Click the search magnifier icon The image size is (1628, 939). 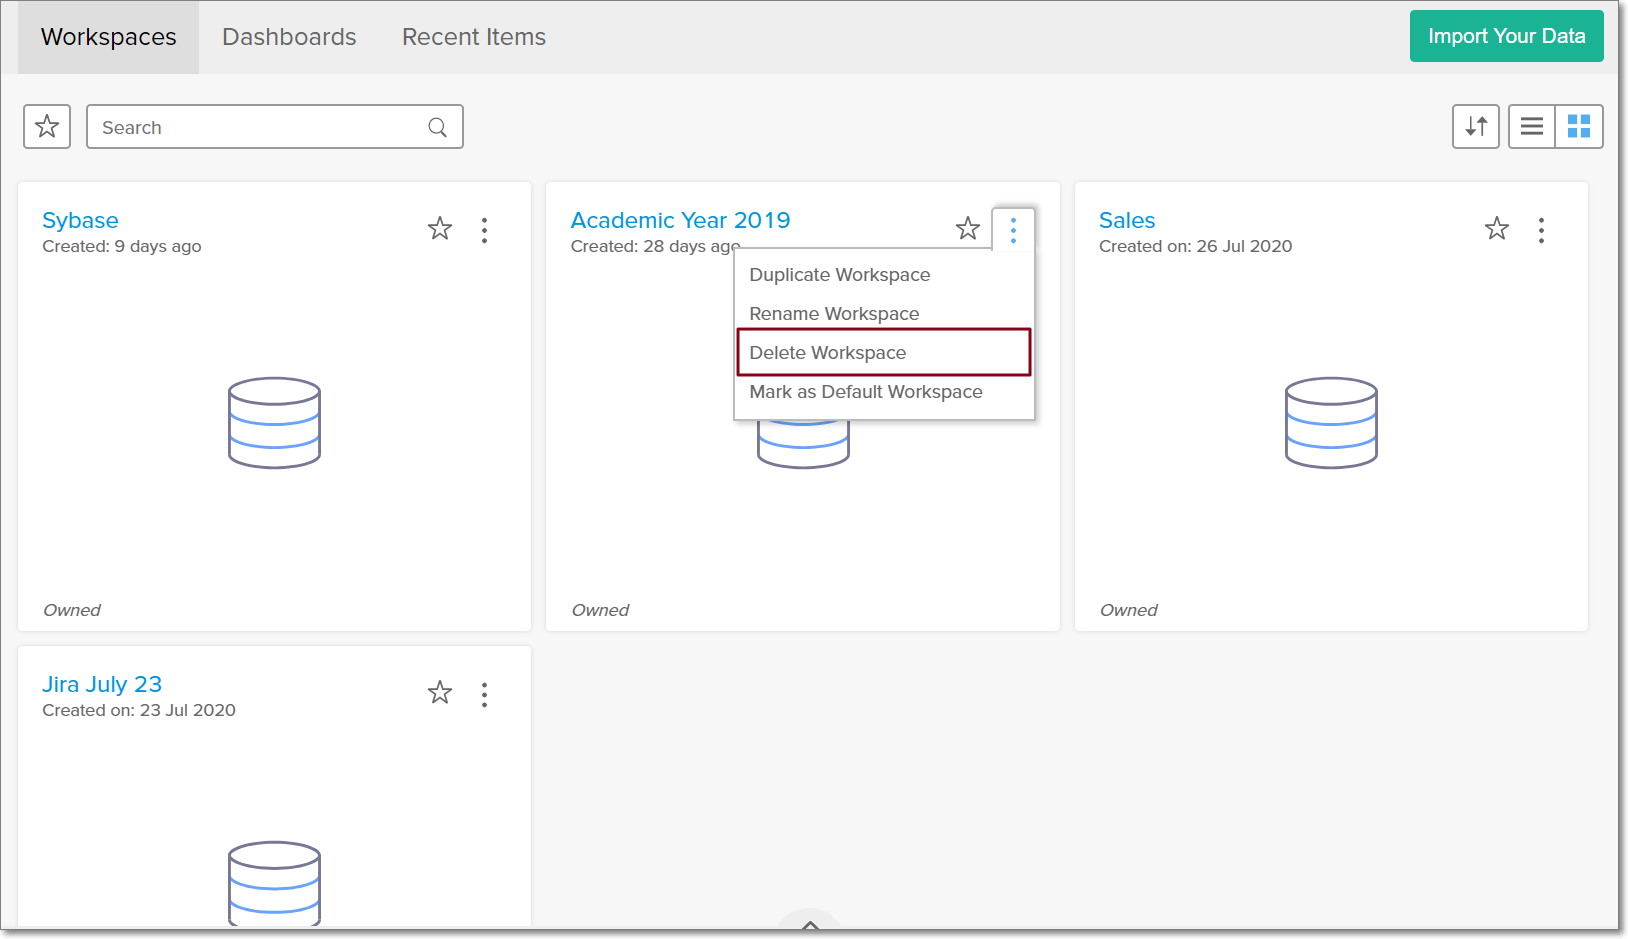click(437, 127)
